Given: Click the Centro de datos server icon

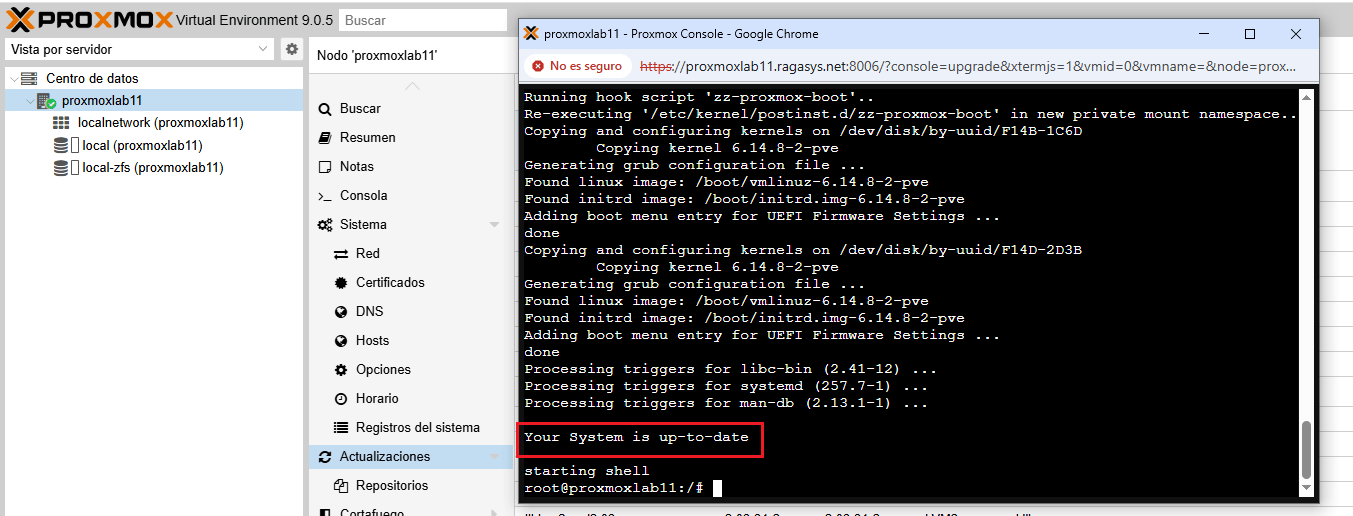Looking at the screenshot, I should 29,78.
